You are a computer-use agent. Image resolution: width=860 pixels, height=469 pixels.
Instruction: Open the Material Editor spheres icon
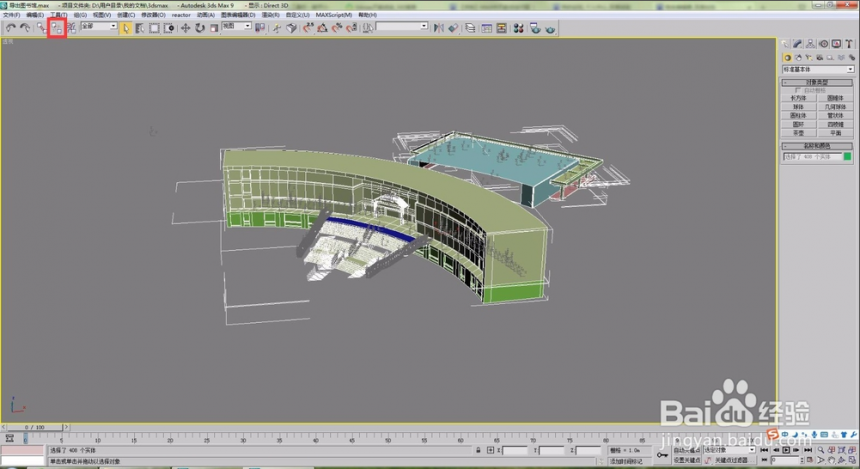tap(518, 28)
